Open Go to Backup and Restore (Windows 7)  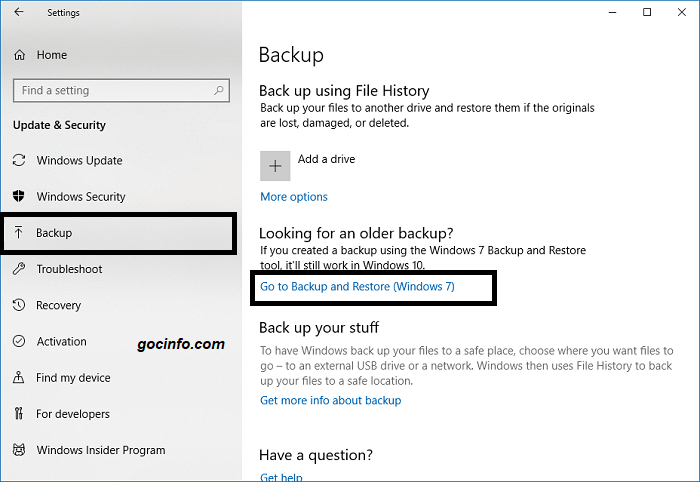357,287
